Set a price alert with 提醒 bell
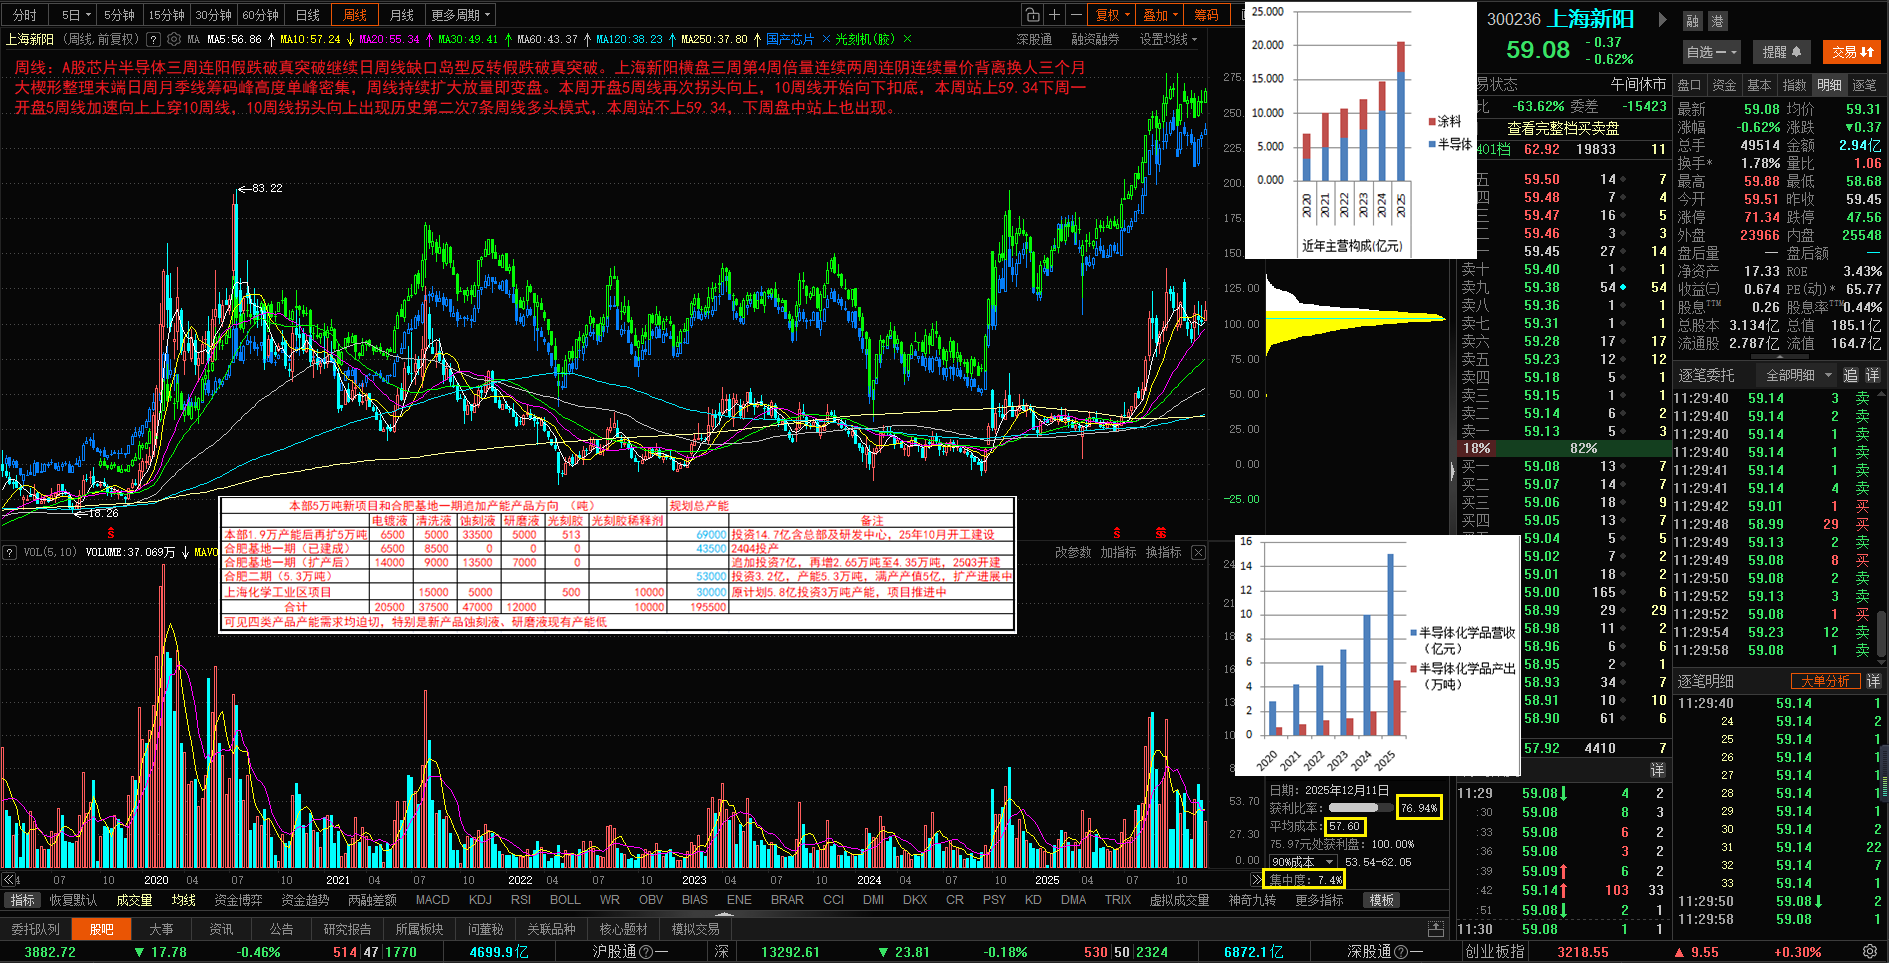Image resolution: width=1889 pixels, height=963 pixels. click(x=1782, y=52)
